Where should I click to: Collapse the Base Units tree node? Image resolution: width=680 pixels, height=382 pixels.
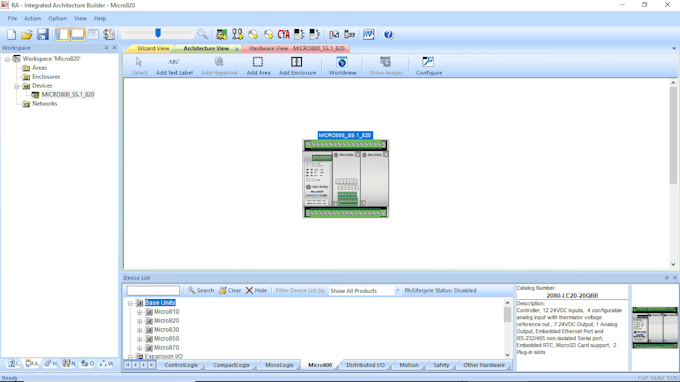coord(130,303)
